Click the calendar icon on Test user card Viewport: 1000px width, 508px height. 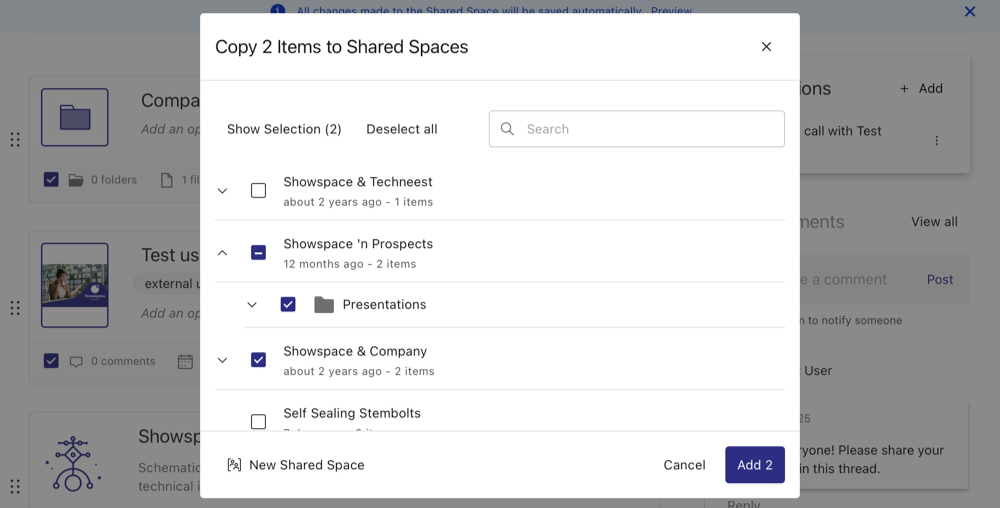pyautogui.click(x=185, y=361)
